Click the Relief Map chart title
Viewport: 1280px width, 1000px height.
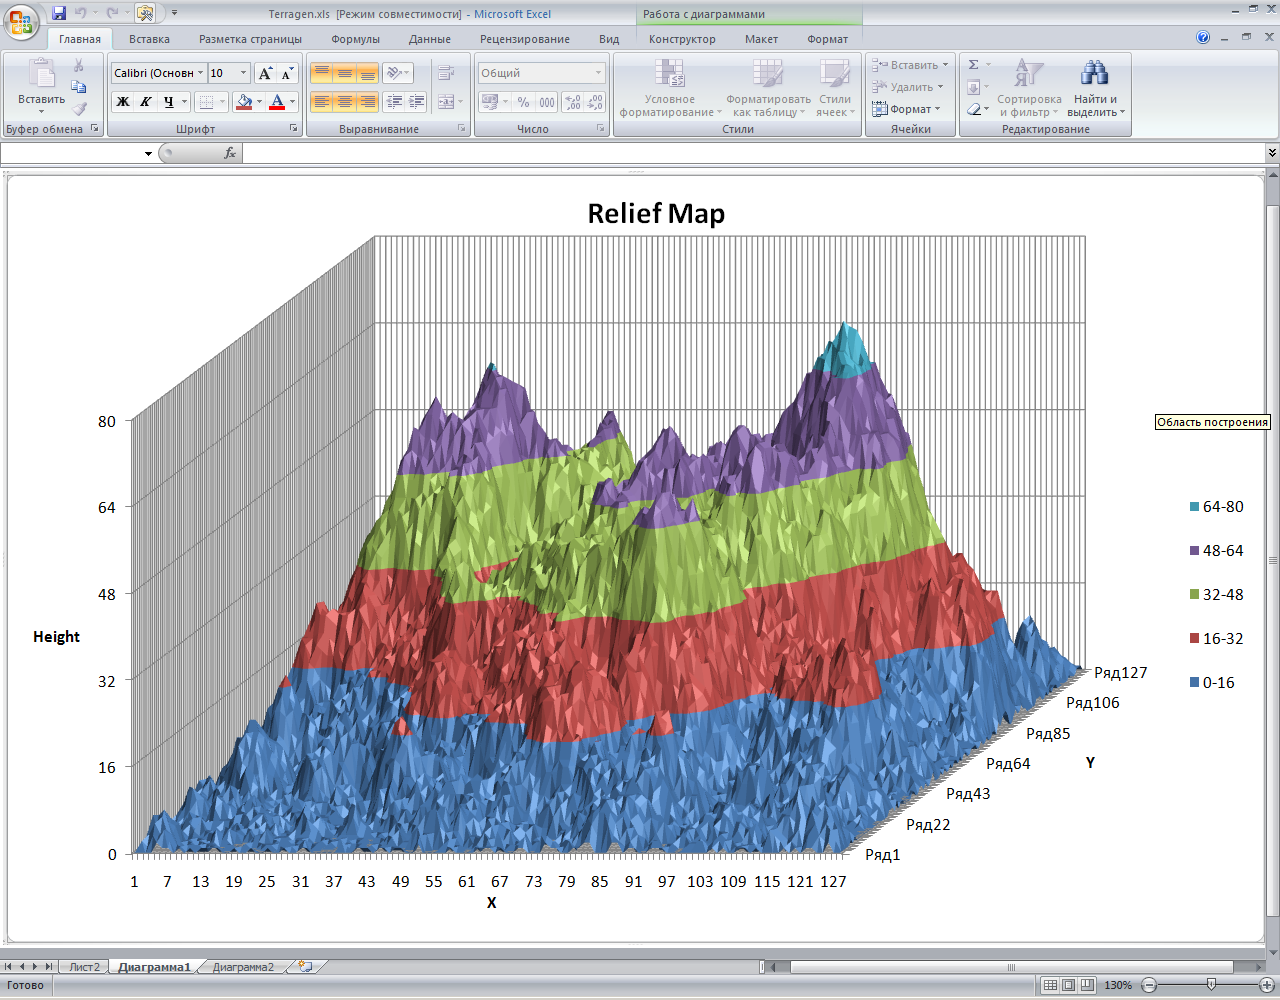point(656,214)
